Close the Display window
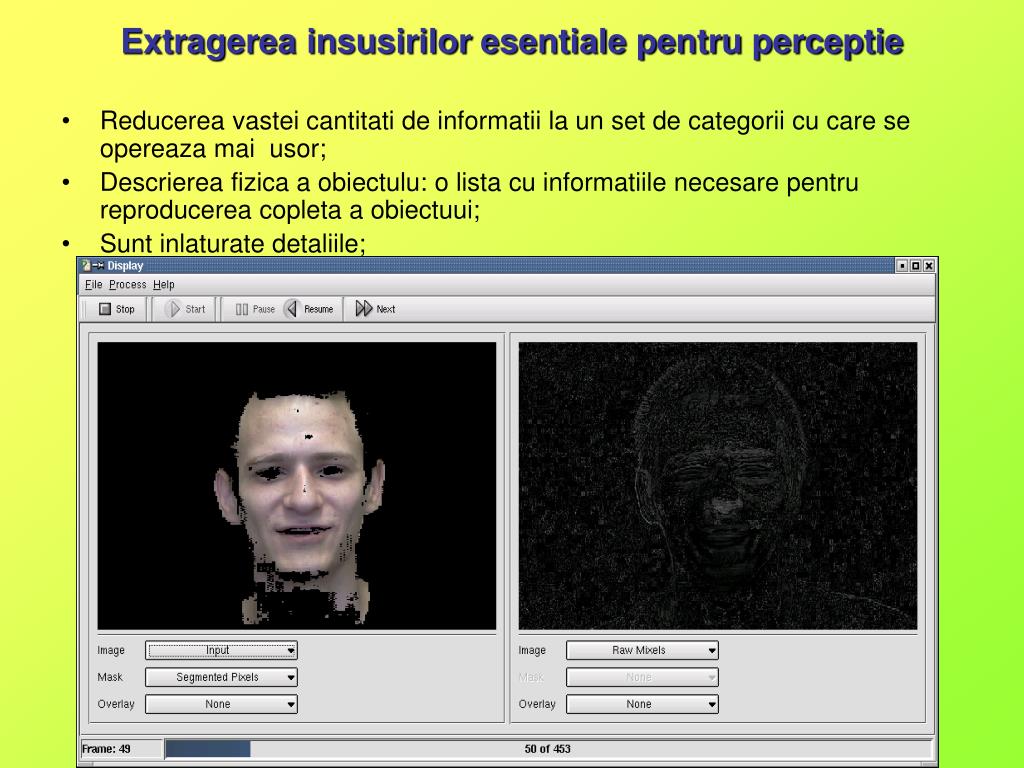Screen dimensions: 1024x768 (929, 266)
